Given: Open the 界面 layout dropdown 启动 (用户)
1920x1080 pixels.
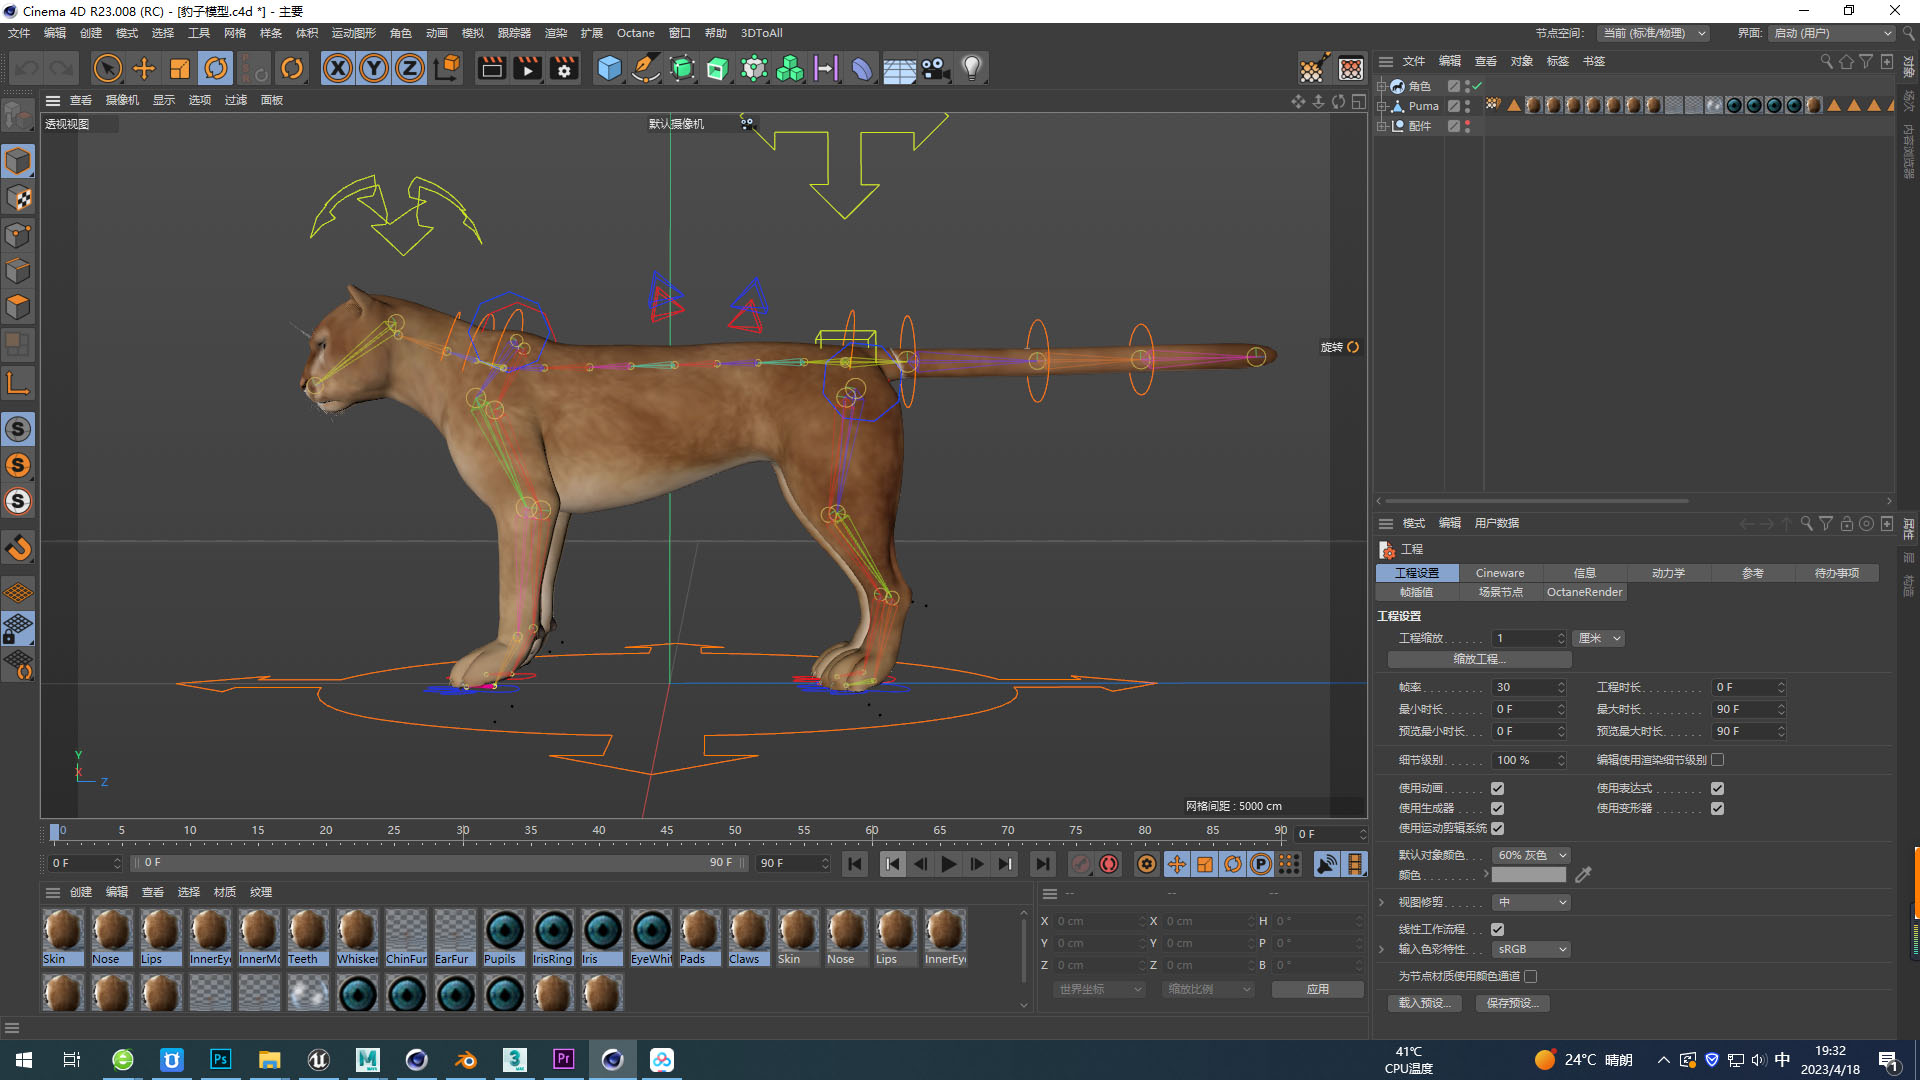Looking at the screenshot, I should [1833, 33].
